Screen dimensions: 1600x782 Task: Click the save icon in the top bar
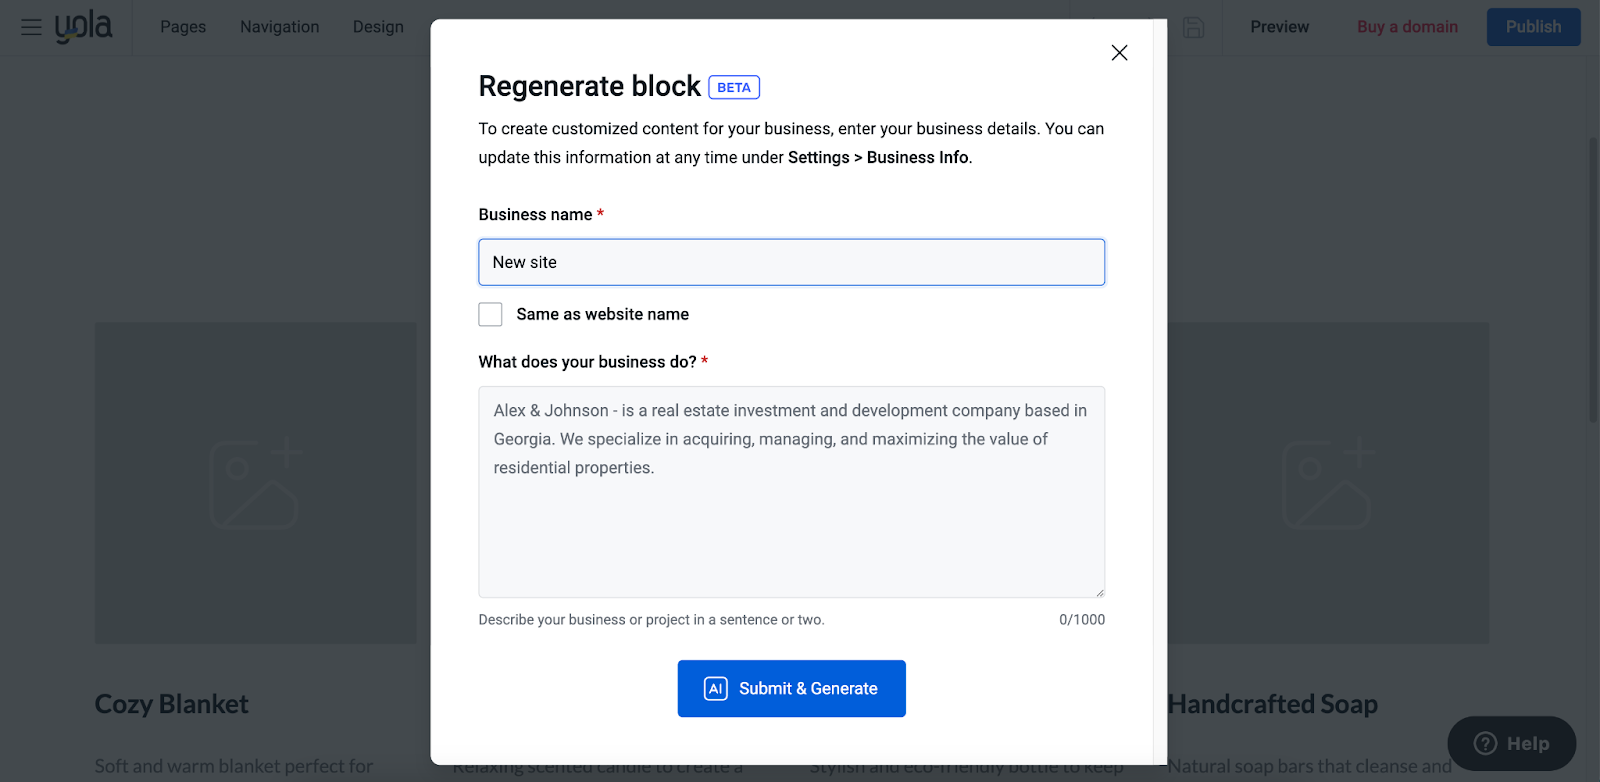pos(1193,27)
